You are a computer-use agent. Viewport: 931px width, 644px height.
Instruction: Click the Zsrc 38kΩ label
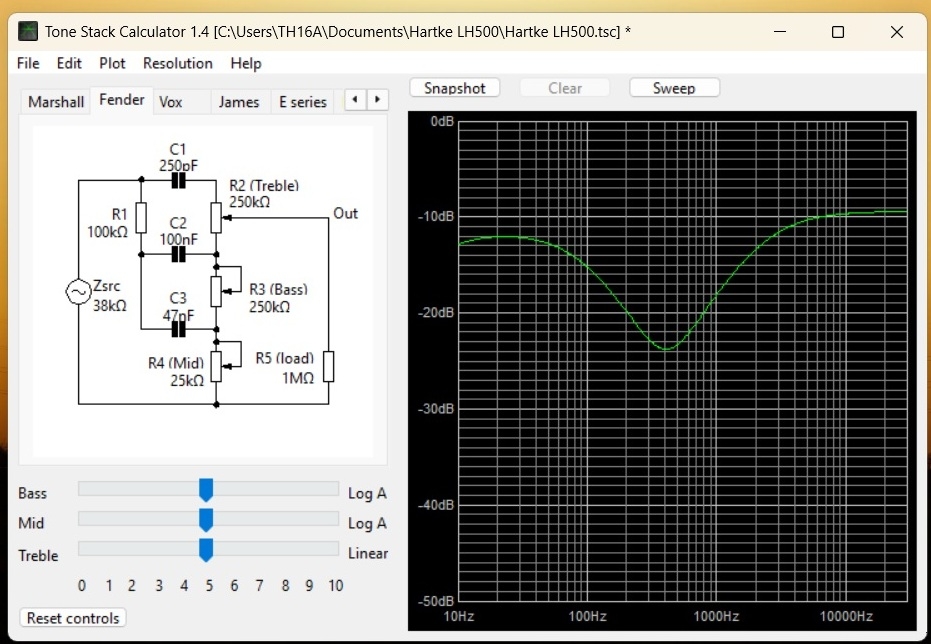tap(109, 296)
